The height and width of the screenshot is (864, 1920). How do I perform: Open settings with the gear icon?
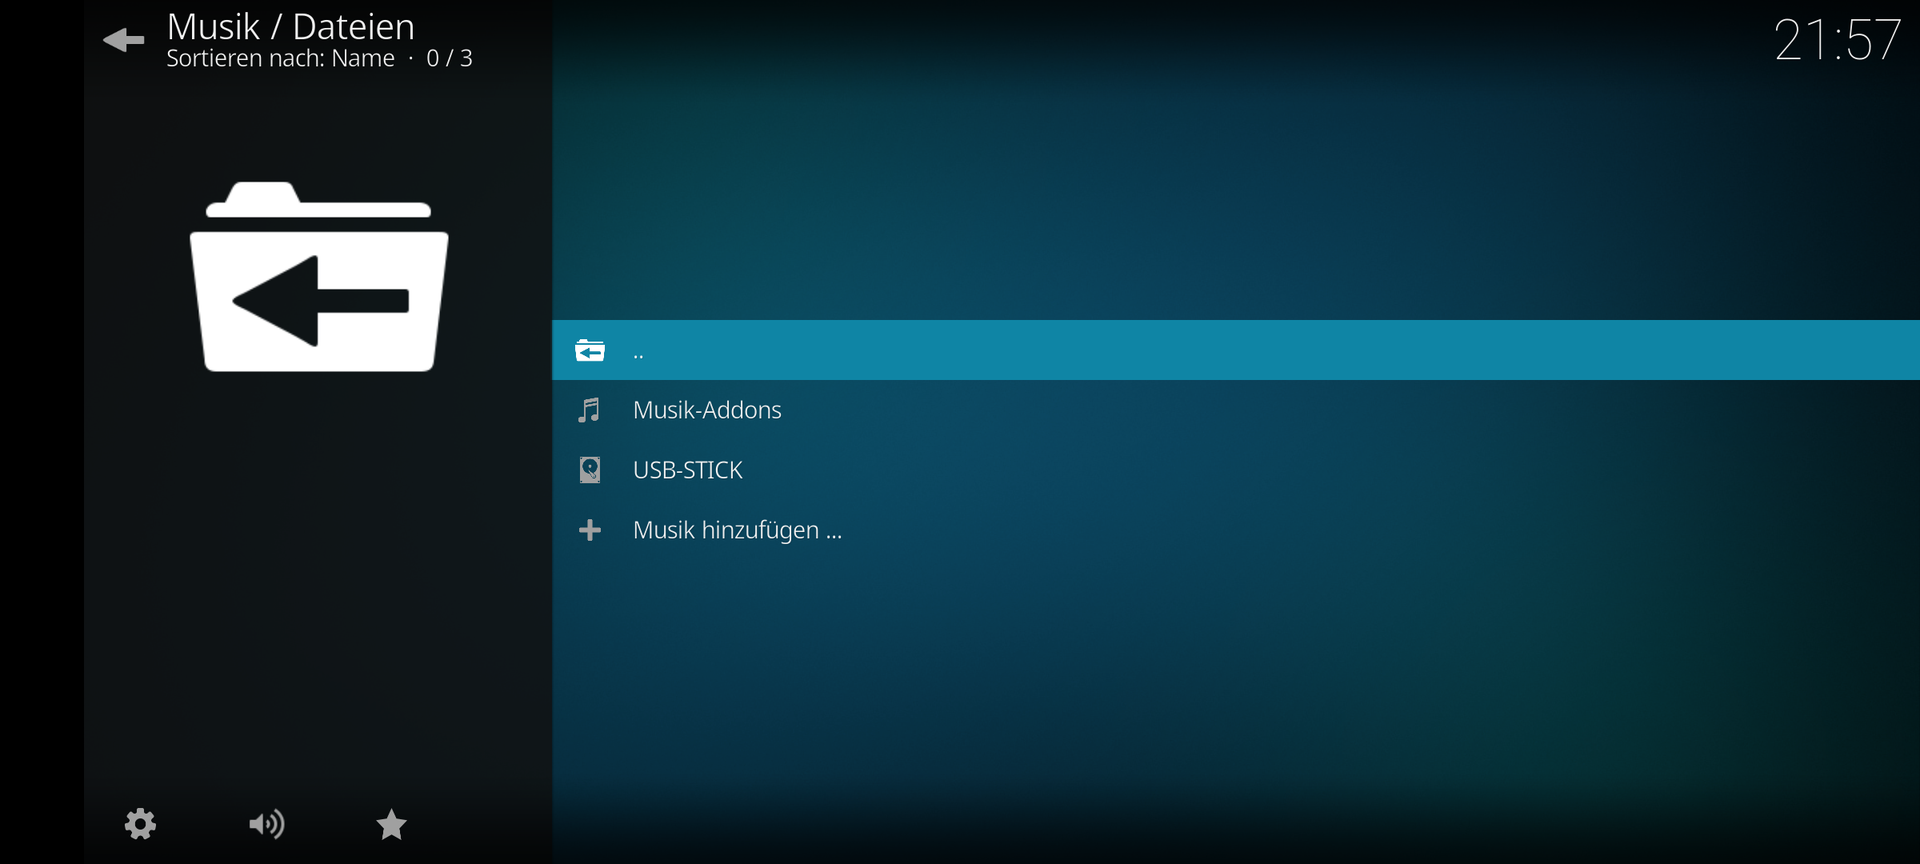click(140, 824)
